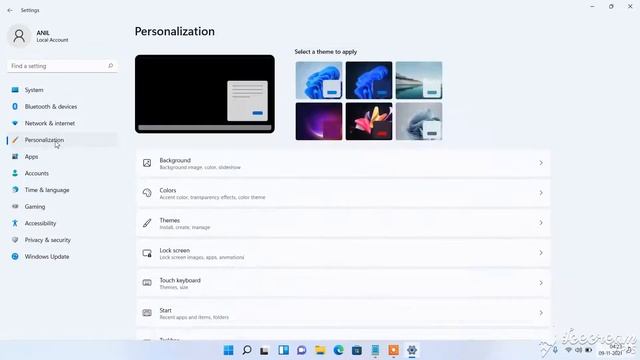Expand Colors using its chevron arrow
640x360 pixels.
click(x=541, y=193)
